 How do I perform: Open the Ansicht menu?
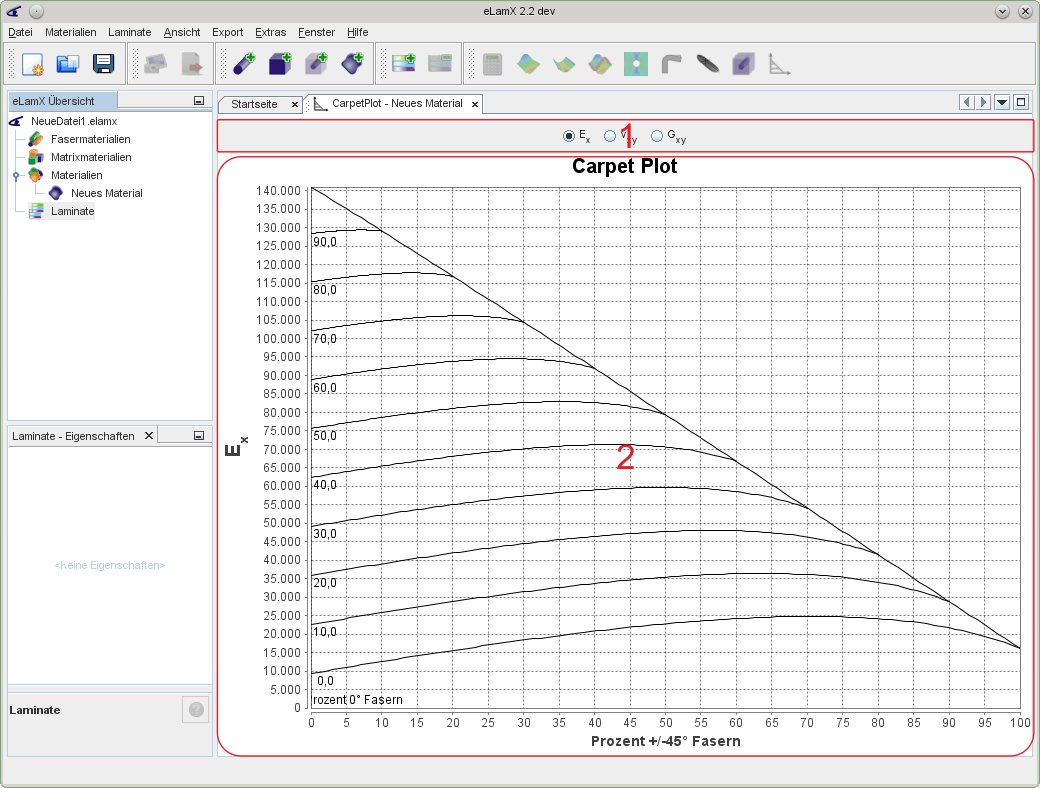[182, 32]
